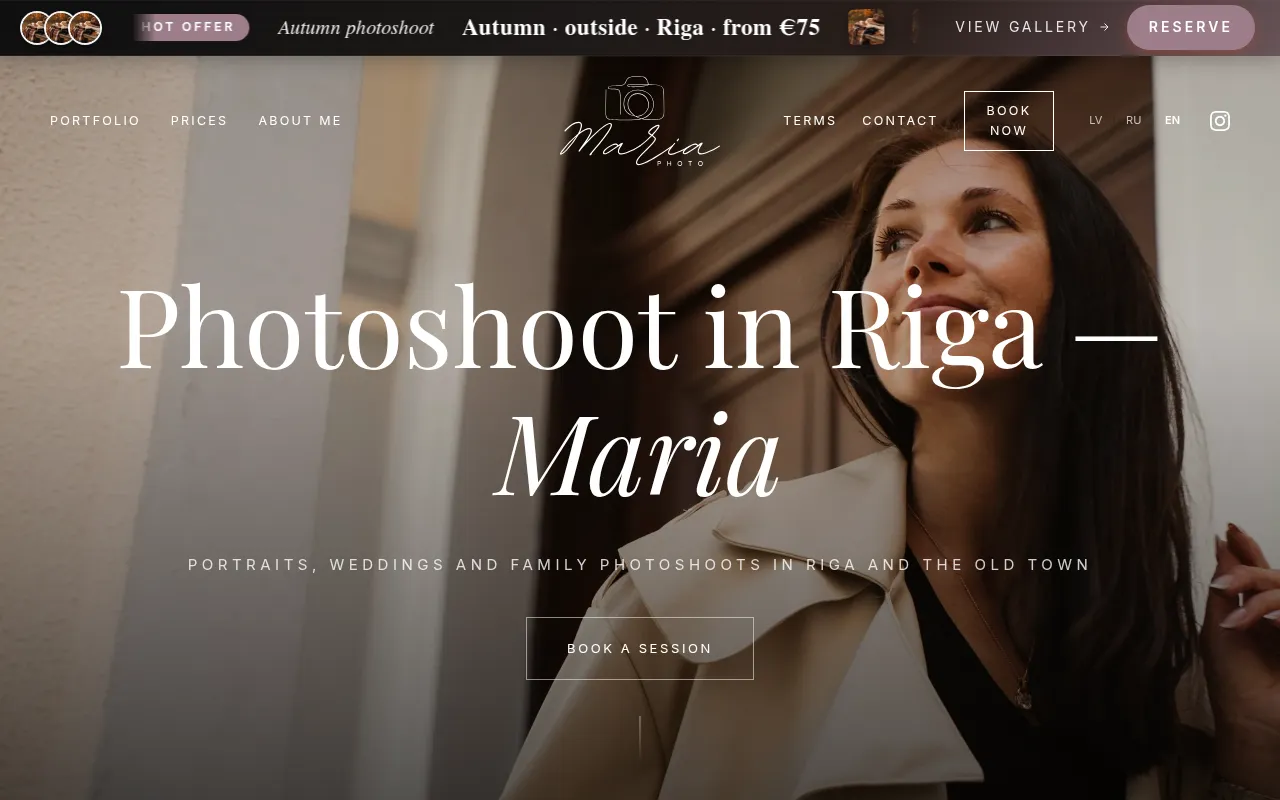Click the BOOK A SESSION button
Image resolution: width=1280 pixels, height=800 pixels.
(x=640, y=648)
